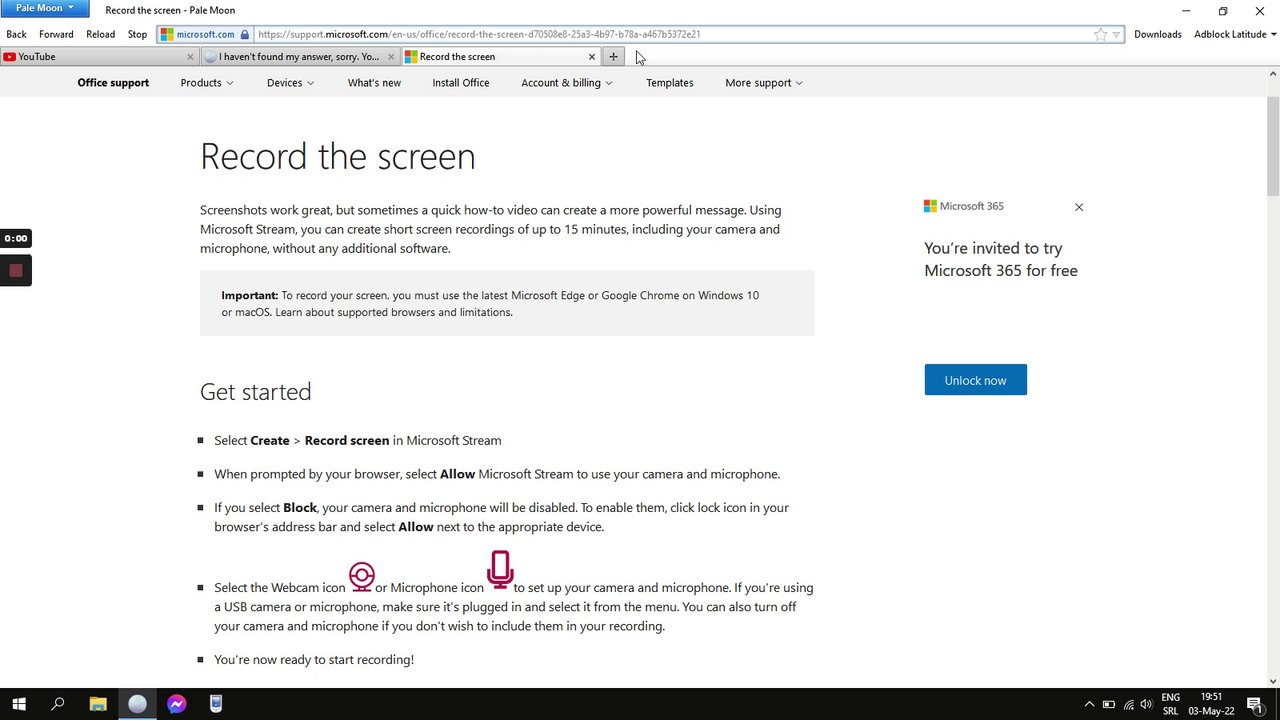Open Windows taskbar search

click(58, 704)
